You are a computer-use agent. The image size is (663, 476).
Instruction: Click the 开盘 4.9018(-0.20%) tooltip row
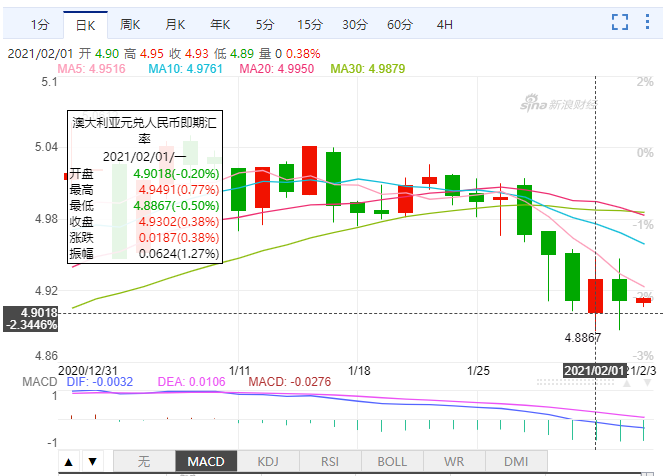pos(145,174)
